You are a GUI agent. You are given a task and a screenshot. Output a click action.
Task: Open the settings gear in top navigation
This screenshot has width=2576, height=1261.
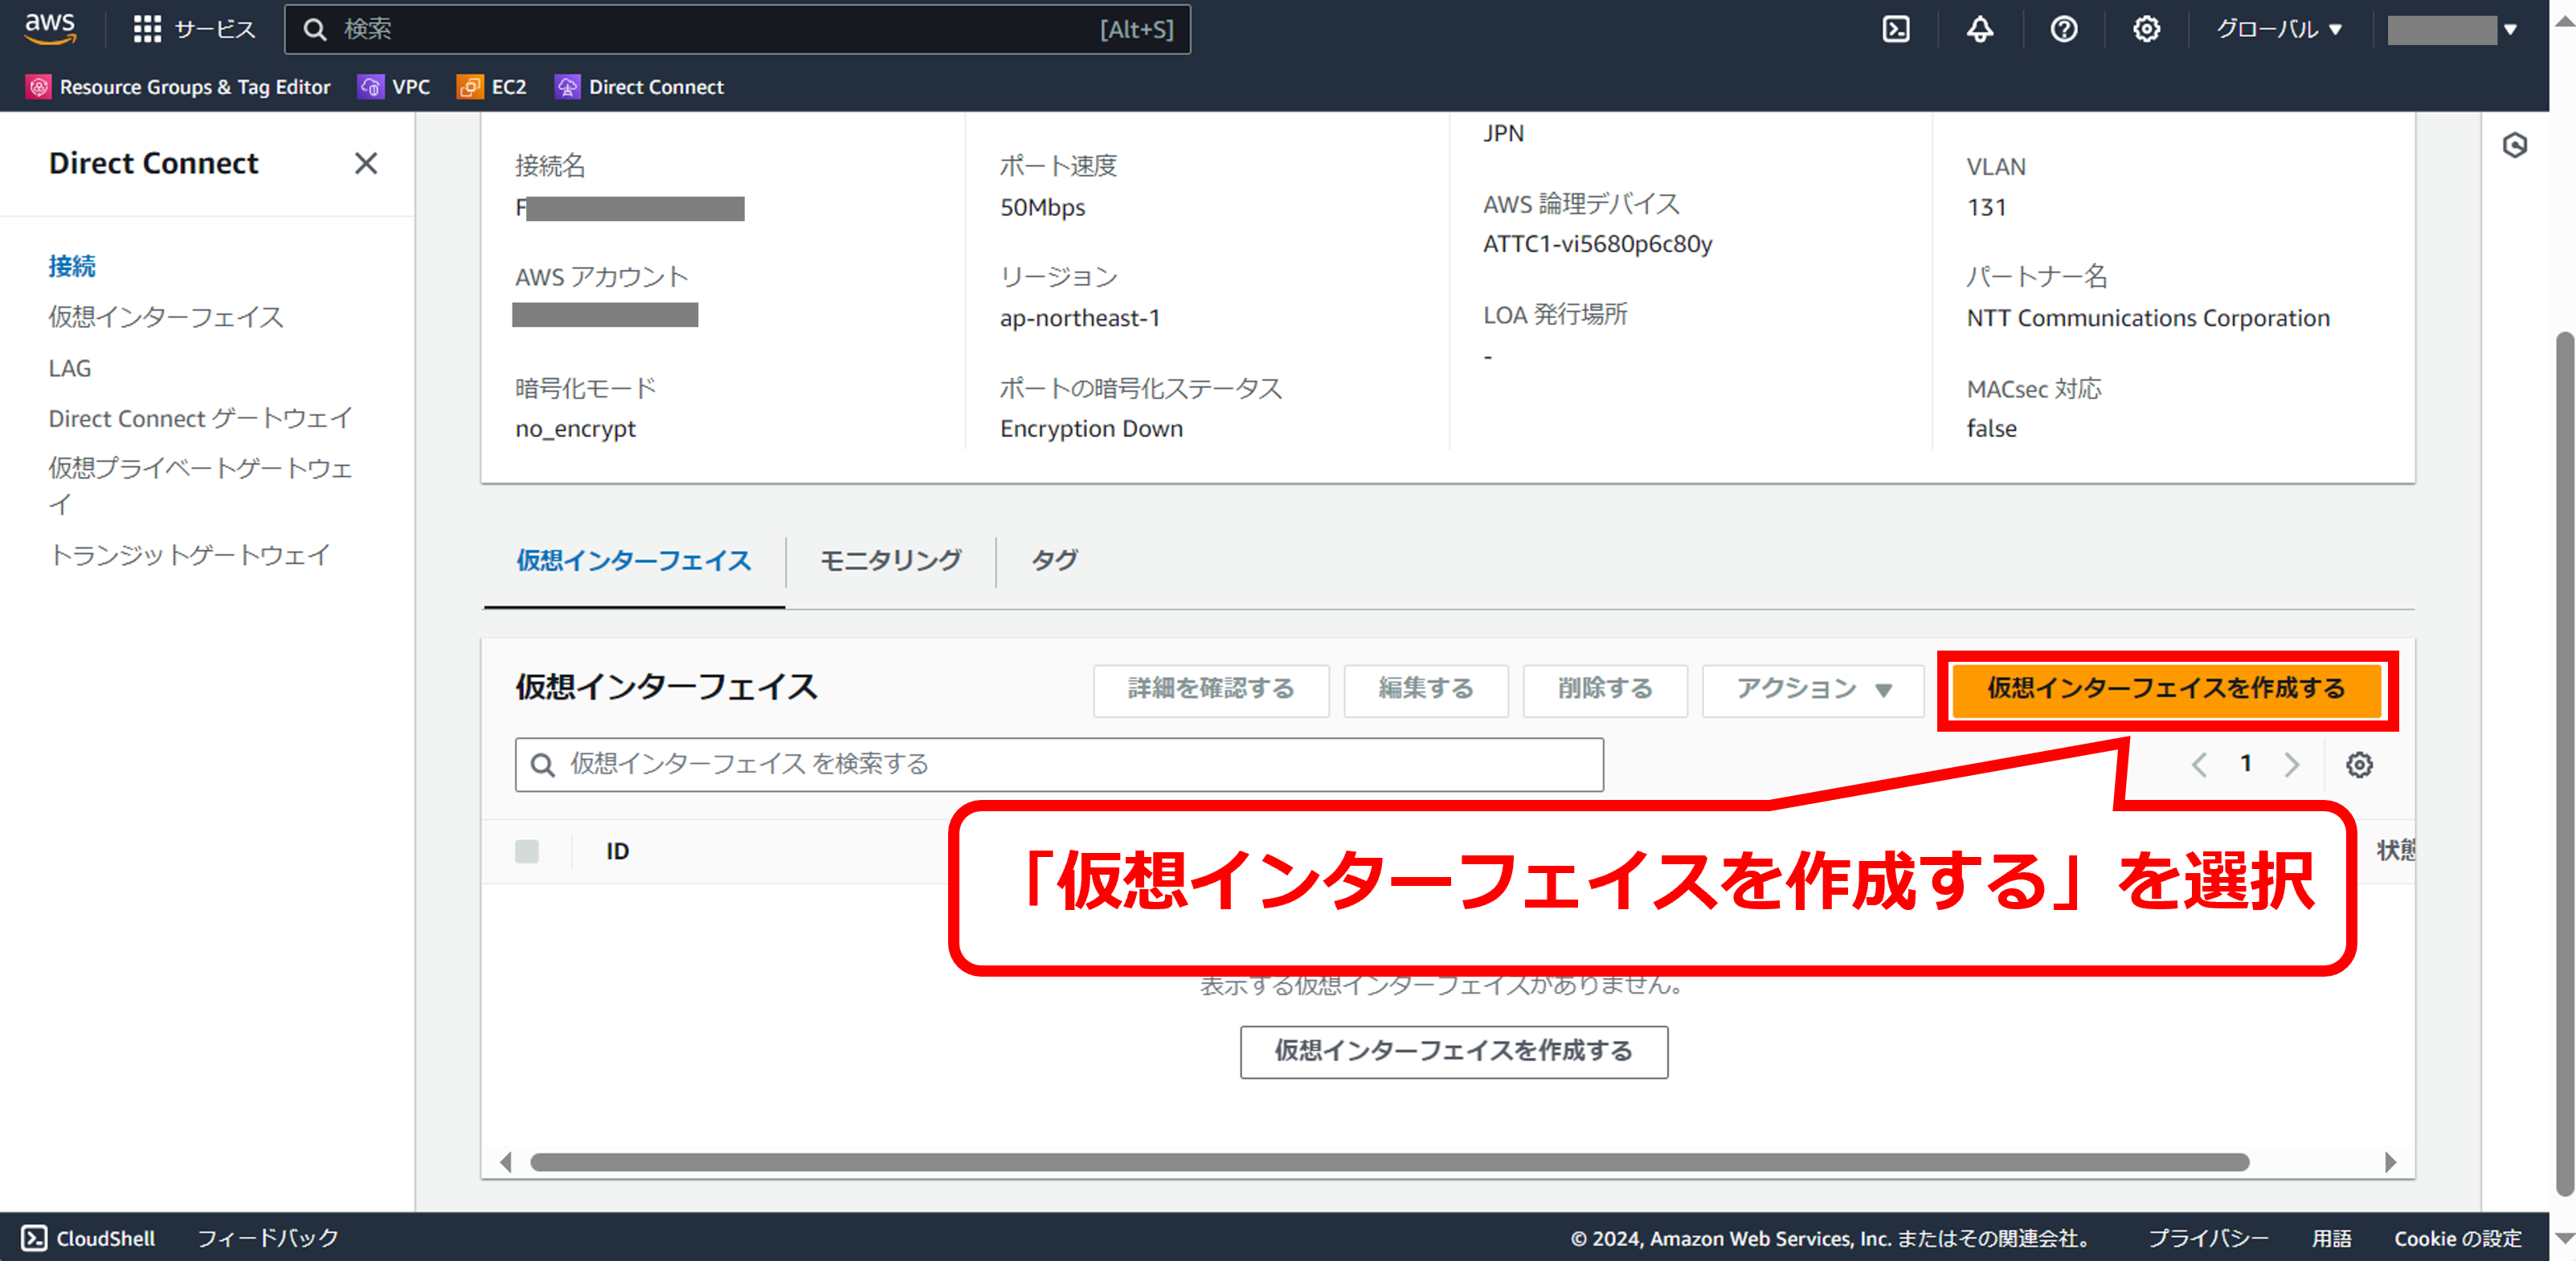pyautogui.click(x=2146, y=29)
